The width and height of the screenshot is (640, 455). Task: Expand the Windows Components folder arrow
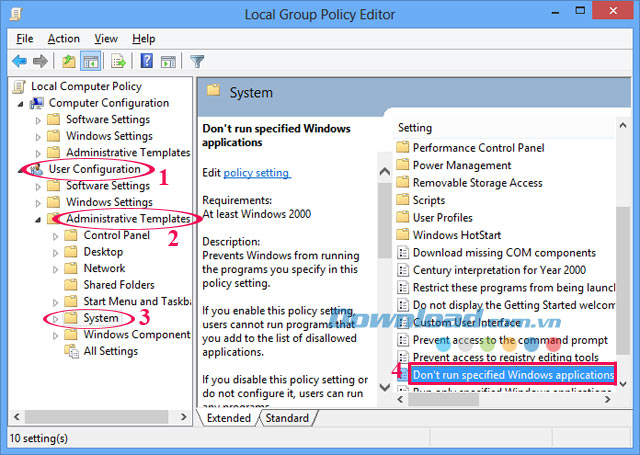(x=56, y=335)
